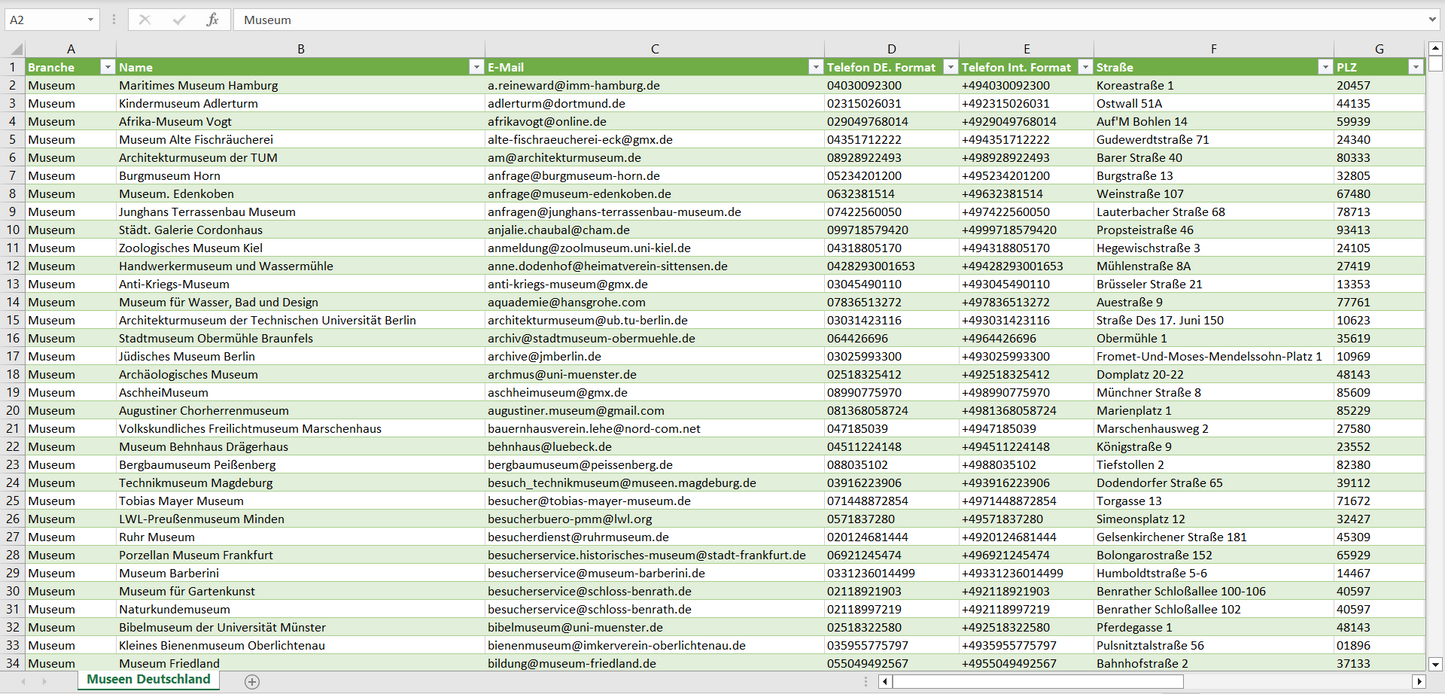This screenshot has height=694, width=1445.
Task: Click the horizontal scrollbar right arrow
Action: [1418, 681]
